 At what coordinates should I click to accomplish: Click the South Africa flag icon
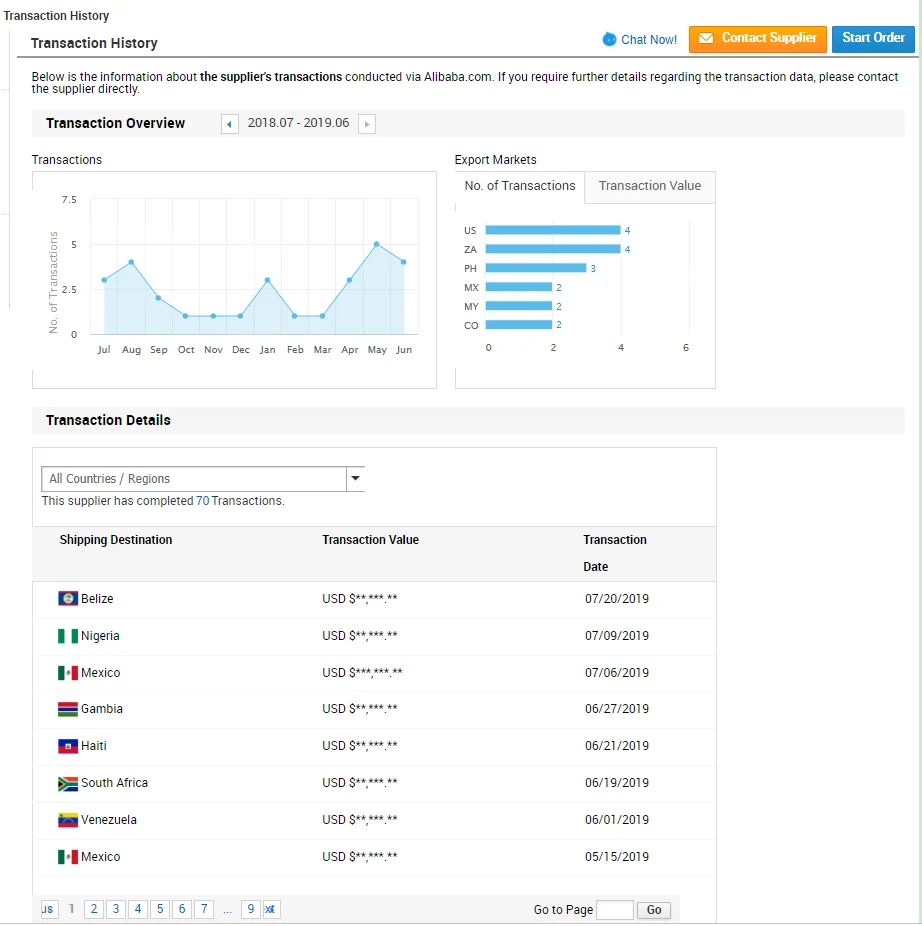pos(68,783)
